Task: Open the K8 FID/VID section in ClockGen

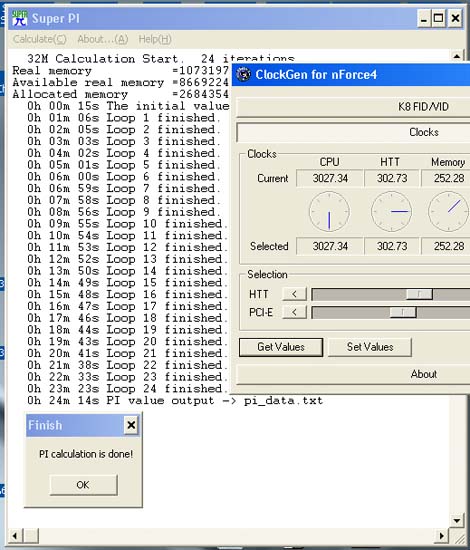Action: 353,107
